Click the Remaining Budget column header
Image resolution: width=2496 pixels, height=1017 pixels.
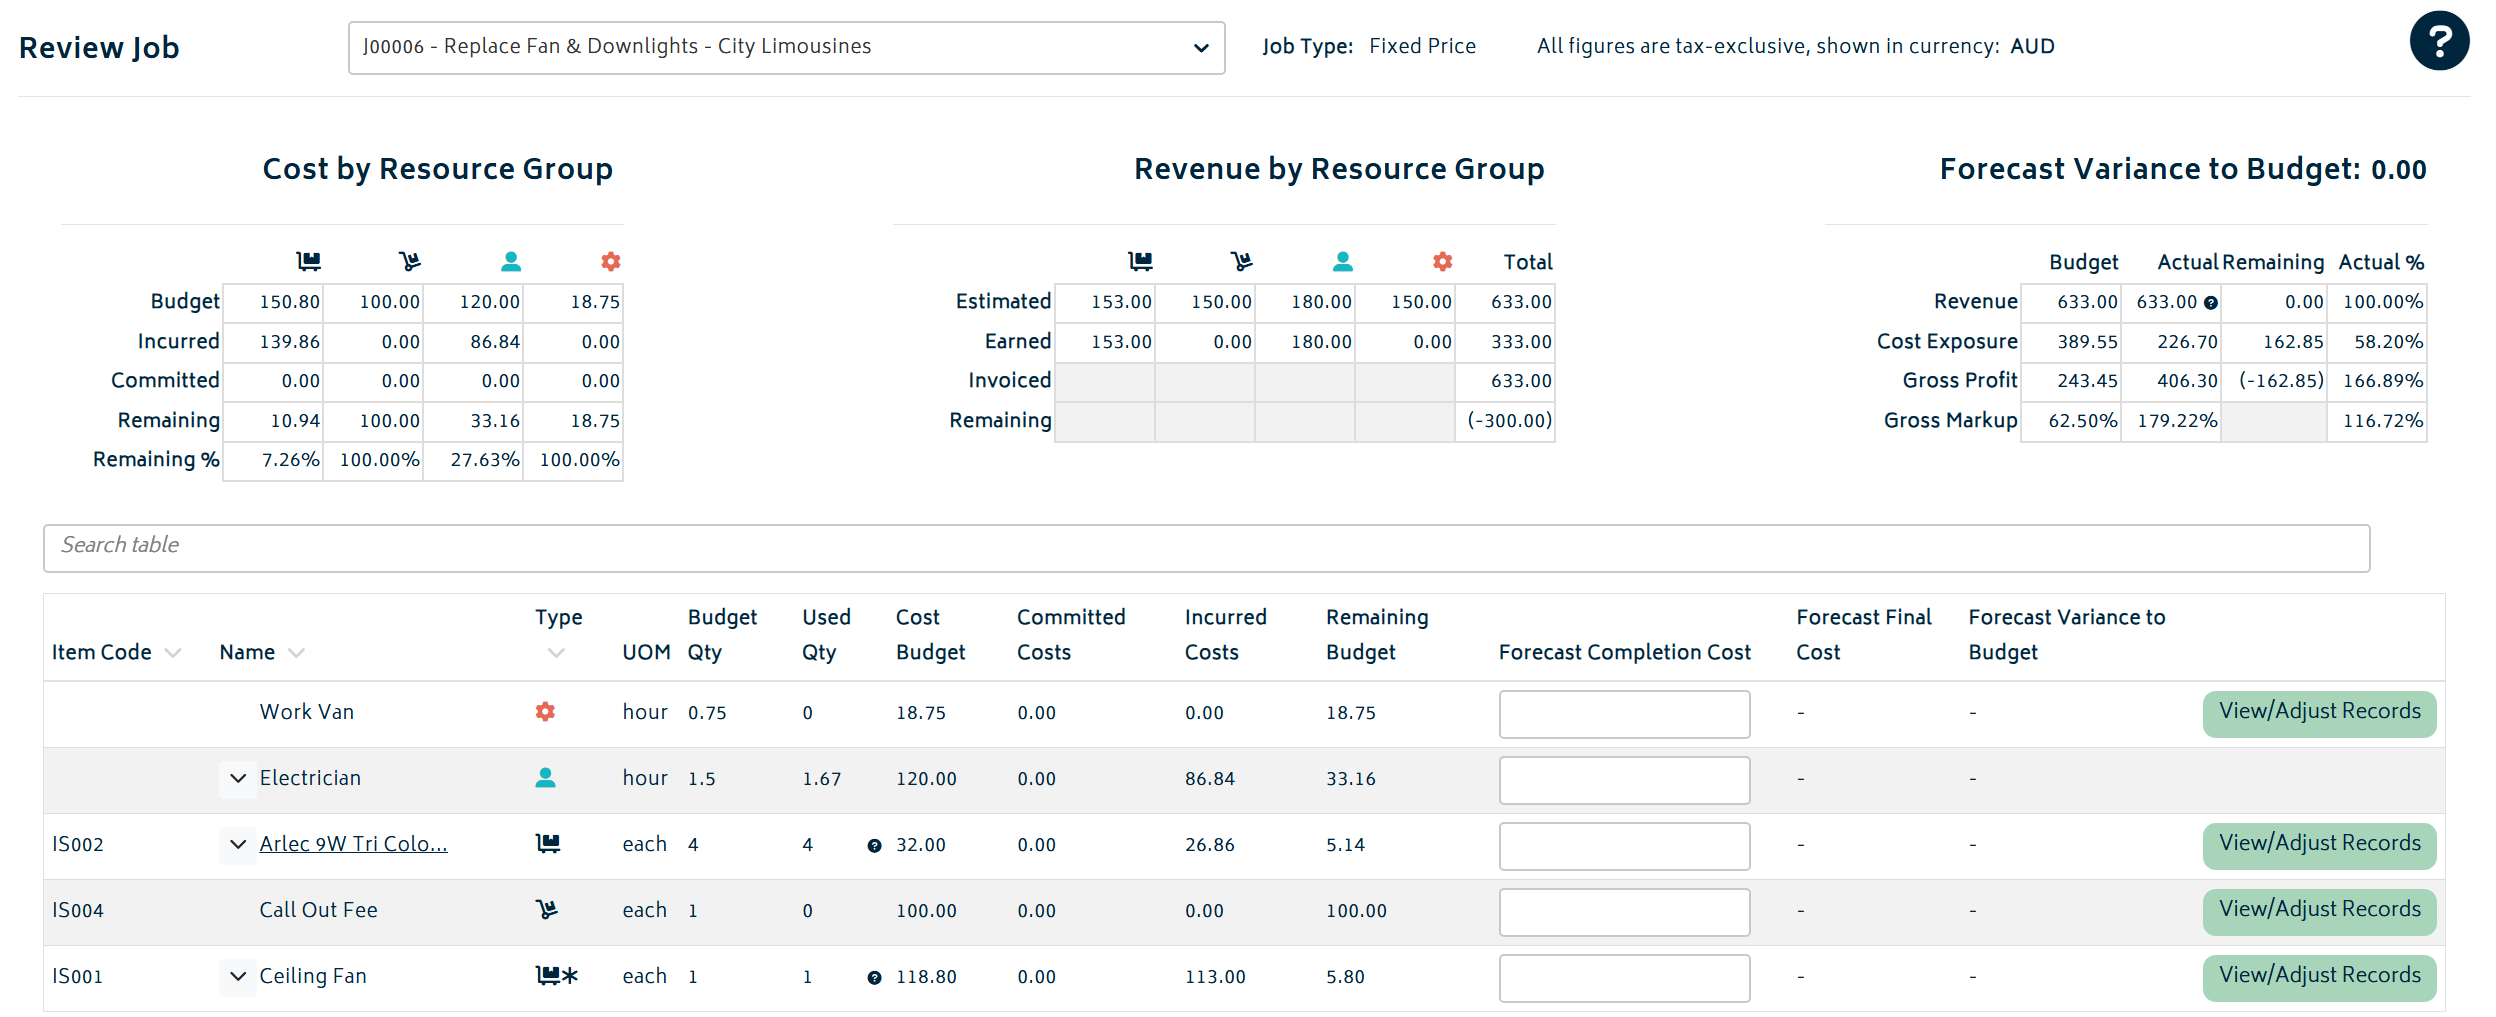(x=1377, y=634)
